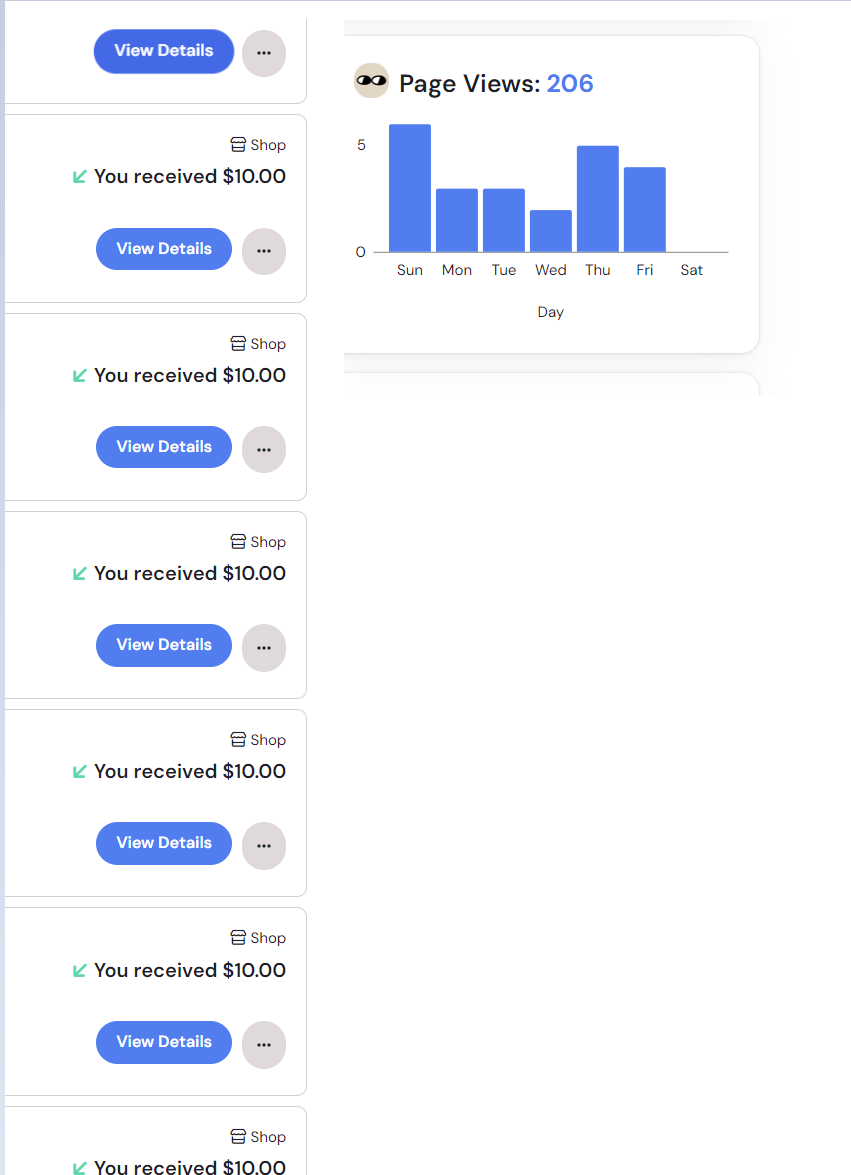Click the Shop icon in the third payment card
Screen dimensions: 851x1175
[x=238, y=541]
